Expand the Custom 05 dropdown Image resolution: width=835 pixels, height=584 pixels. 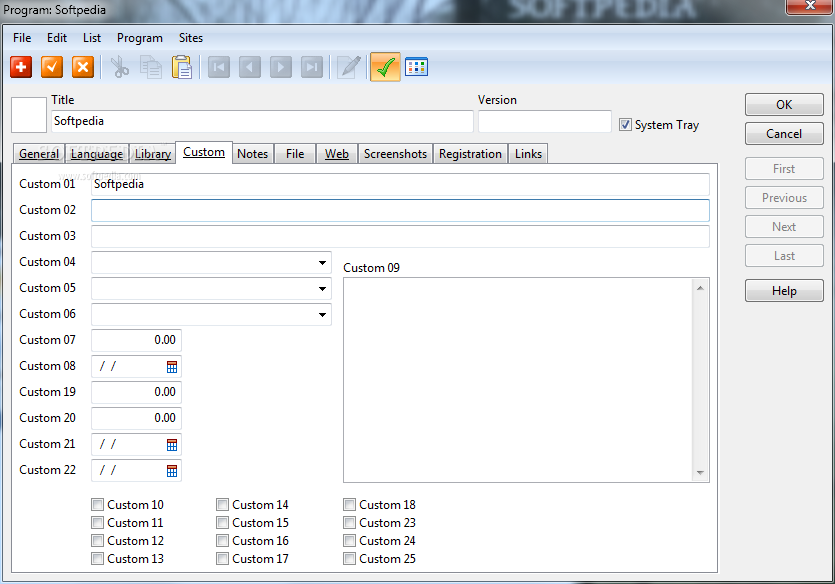click(322, 289)
